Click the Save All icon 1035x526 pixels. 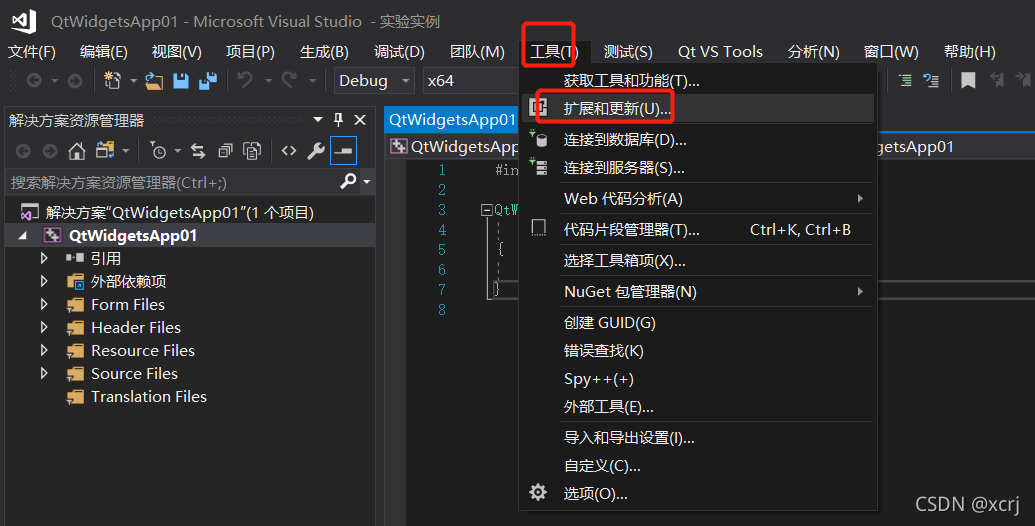(208, 81)
